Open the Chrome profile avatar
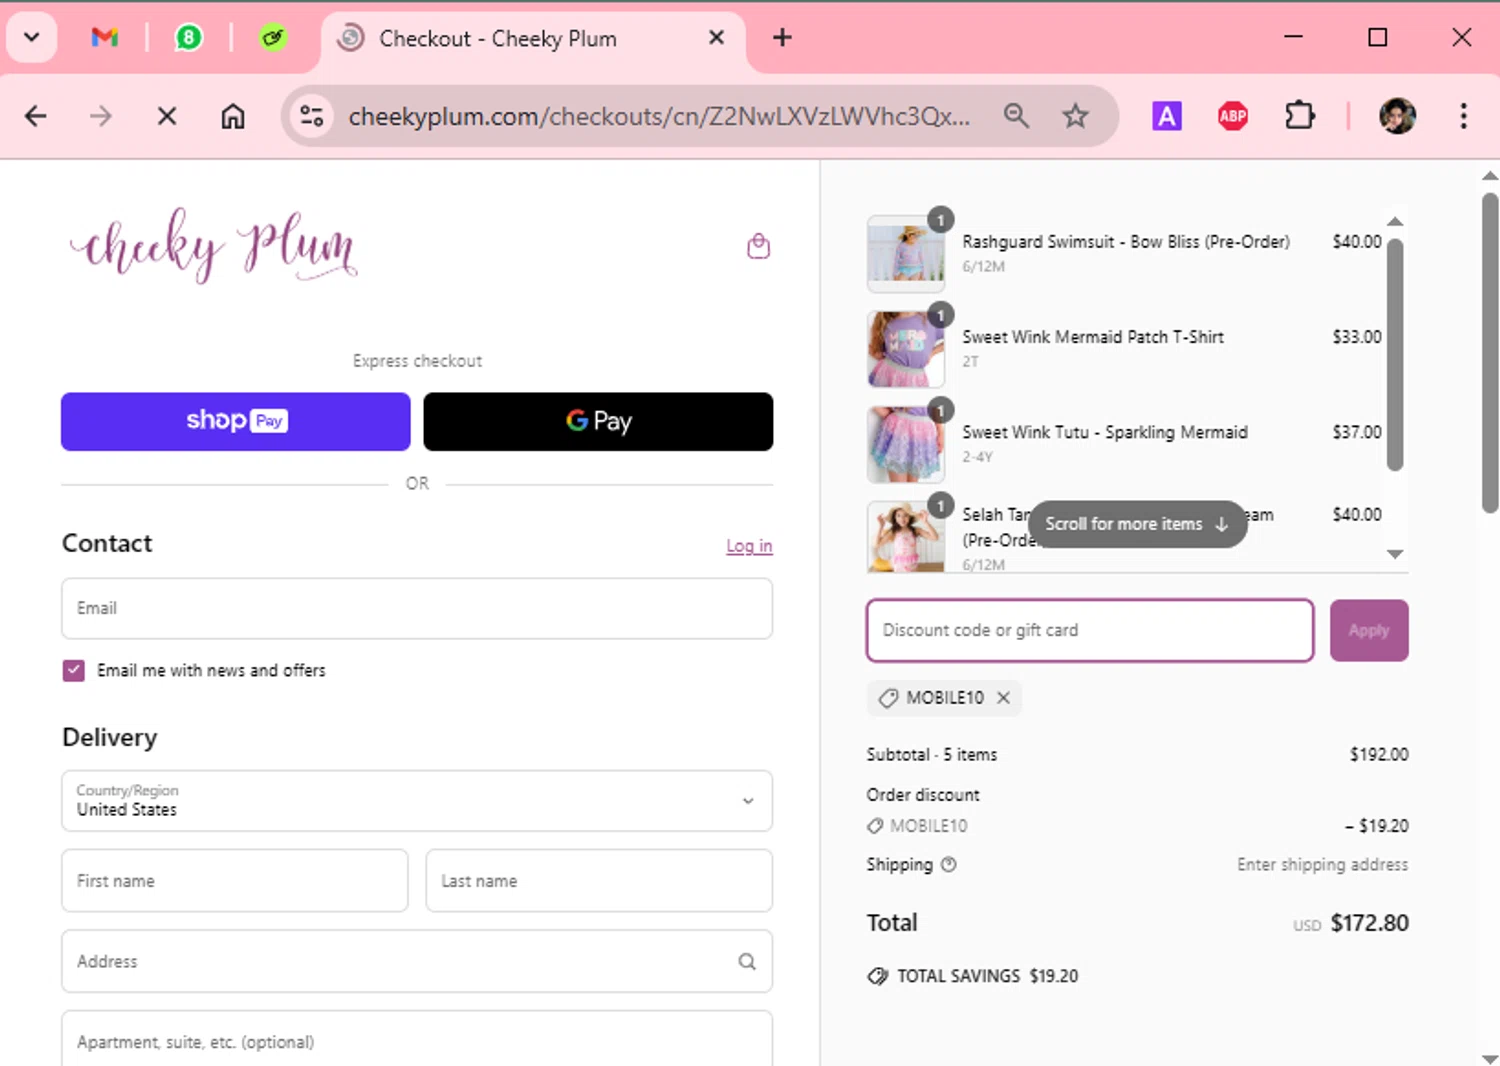Image resolution: width=1500 pixels, height=1066 pixels. click(1397, 116)
